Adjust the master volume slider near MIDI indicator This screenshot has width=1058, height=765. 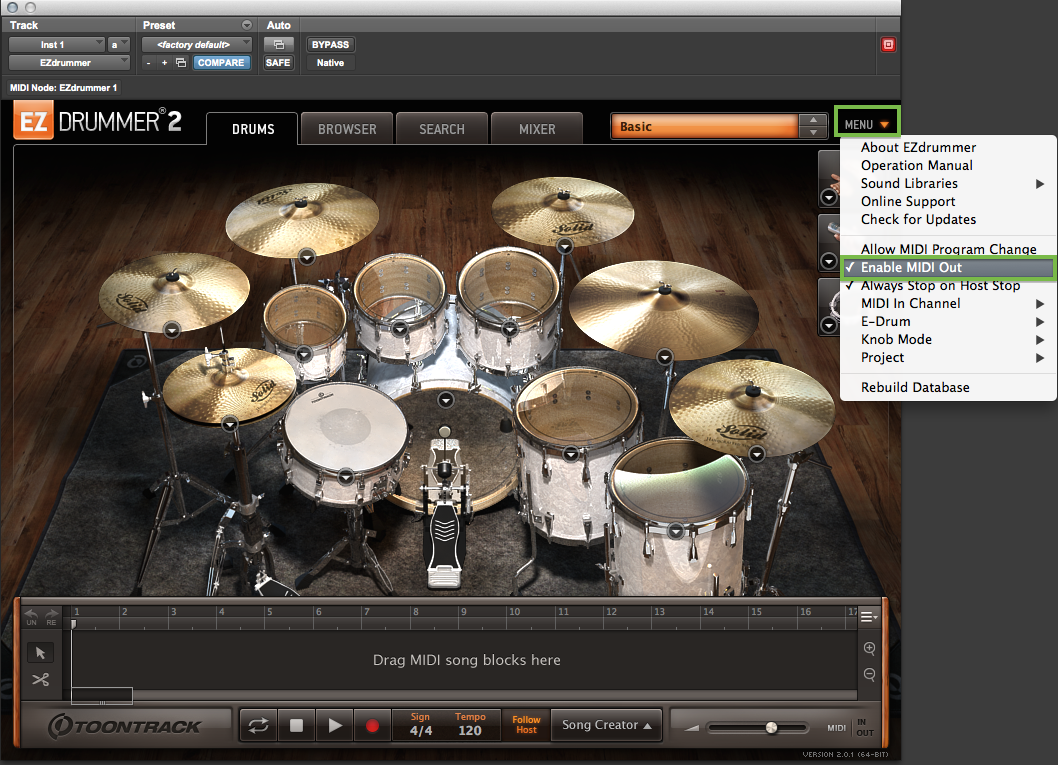[770, 728]
